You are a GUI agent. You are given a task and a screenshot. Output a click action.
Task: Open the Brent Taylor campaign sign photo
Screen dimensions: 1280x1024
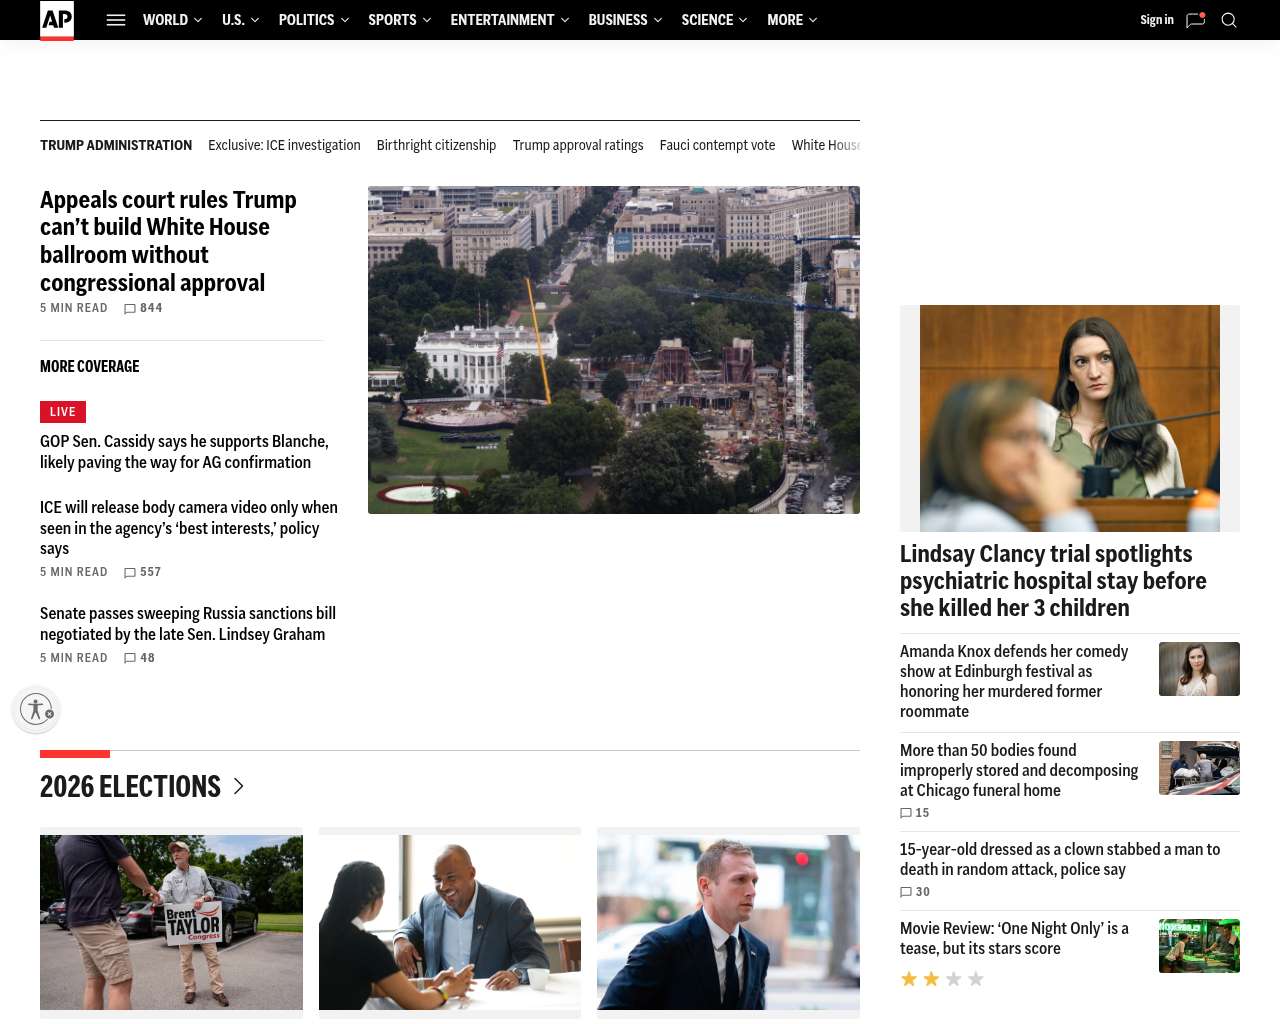point(171,922)
